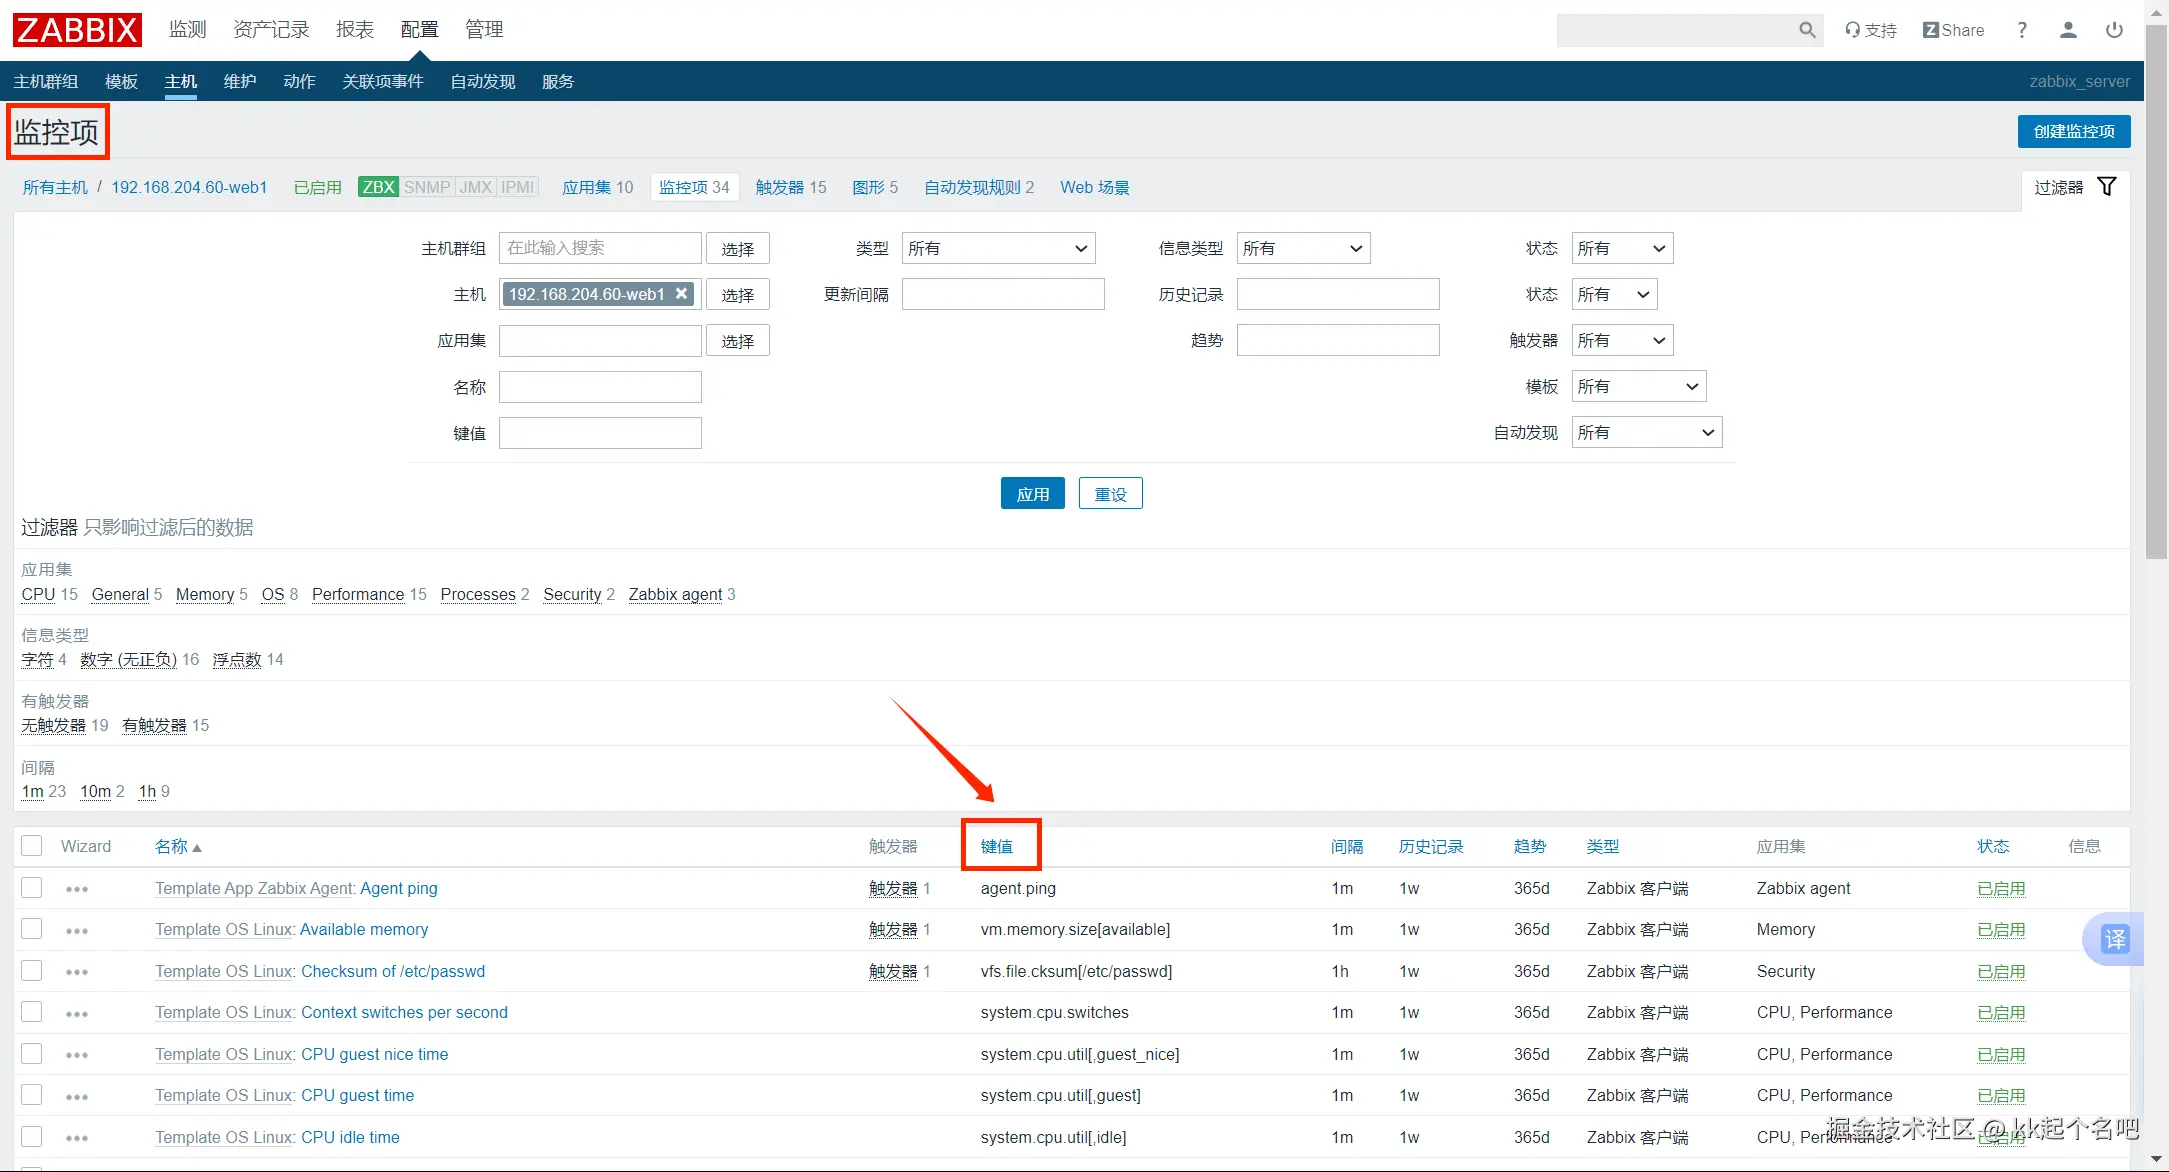Toggle the filter funnel icon
The image size is (2169, 1172).
(2106, 187)
